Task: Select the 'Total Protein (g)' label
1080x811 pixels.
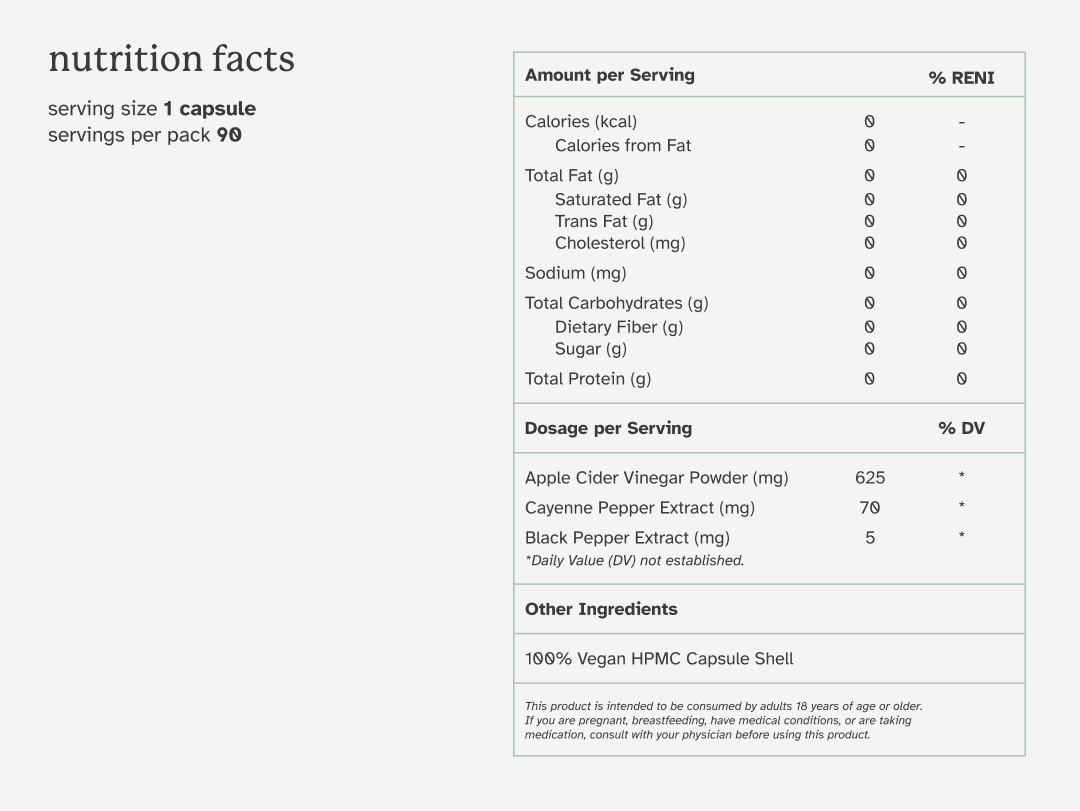Action: [x=588, y=379]
